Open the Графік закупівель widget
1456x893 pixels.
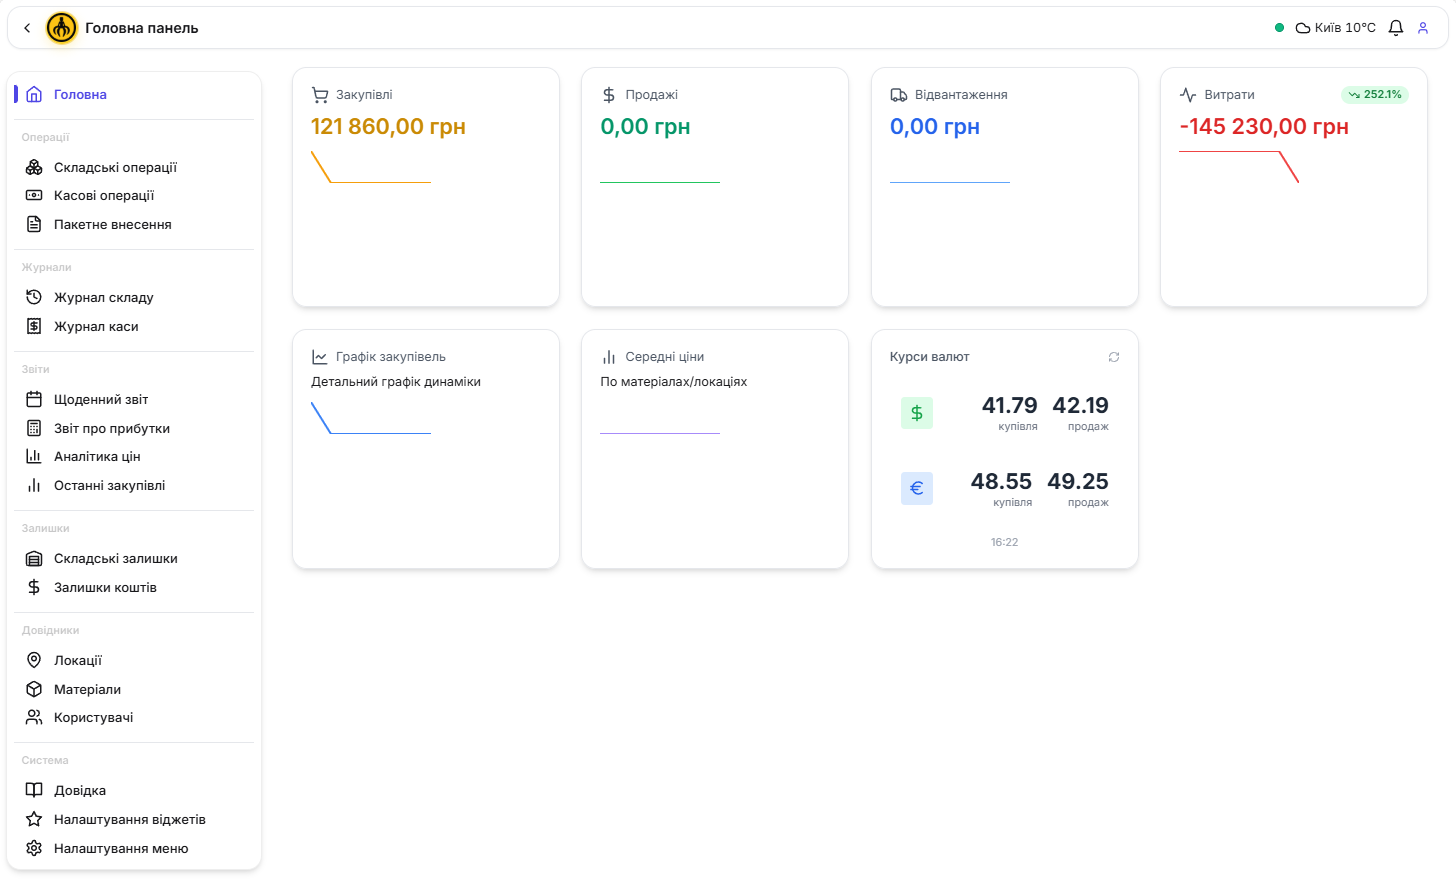(425, 449)
